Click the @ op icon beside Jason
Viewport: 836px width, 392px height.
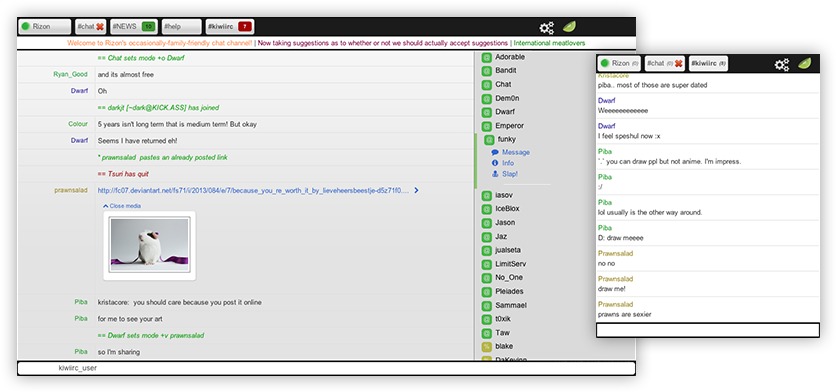(486, 223)
